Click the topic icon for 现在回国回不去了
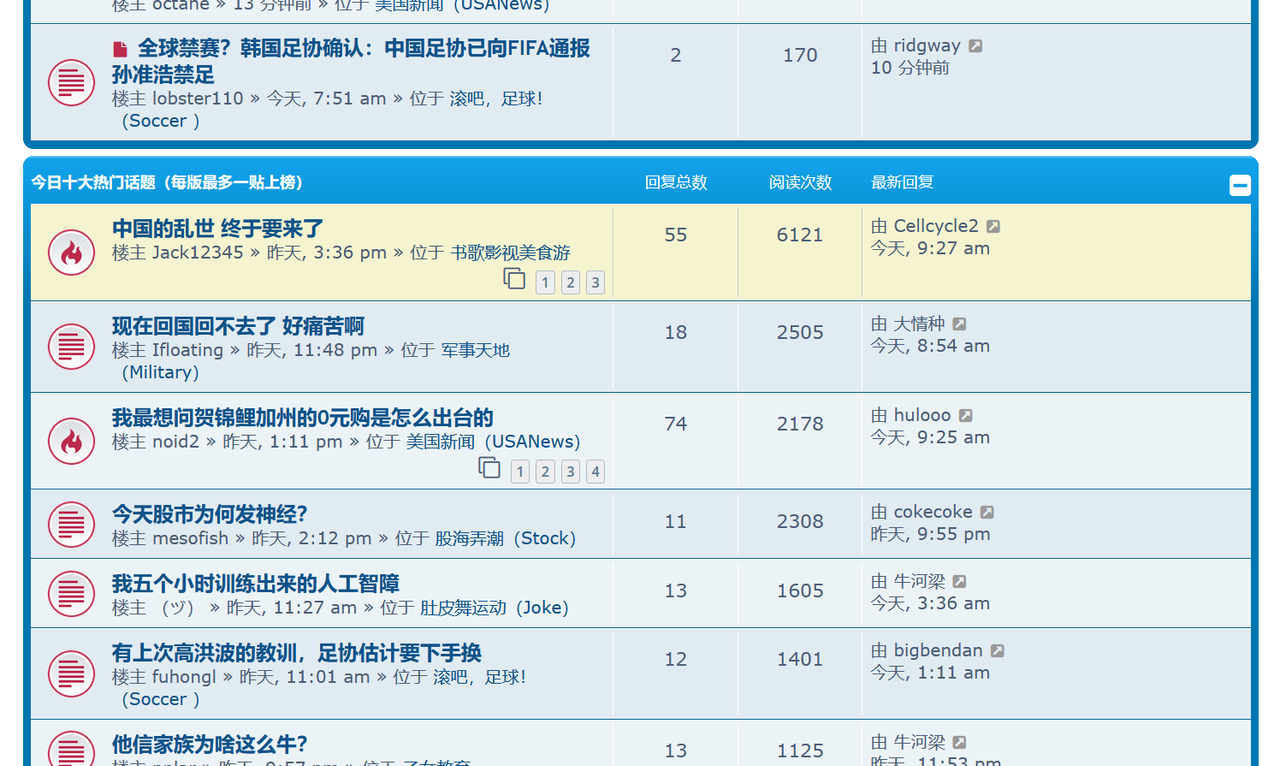Image resolution: width=1280 pixels, height=766 pixels. [71, 347]
